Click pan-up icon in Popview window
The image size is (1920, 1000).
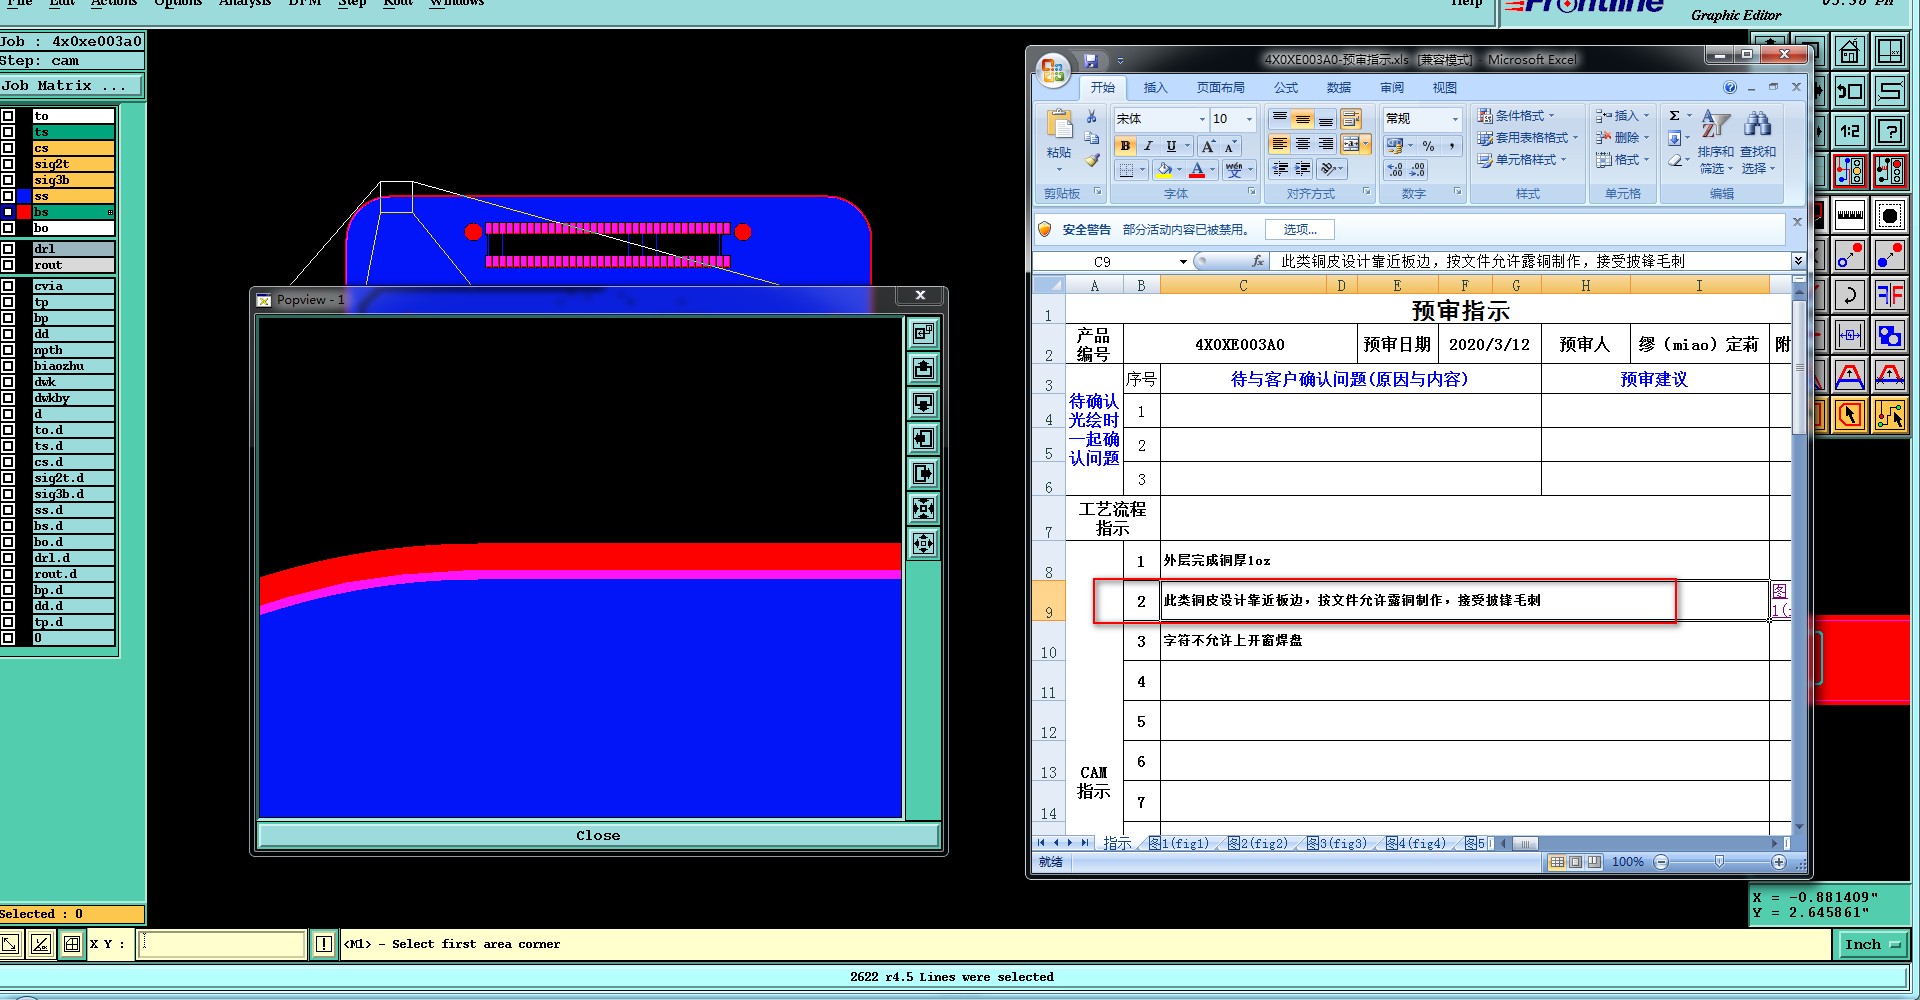(x=924, y=369)
